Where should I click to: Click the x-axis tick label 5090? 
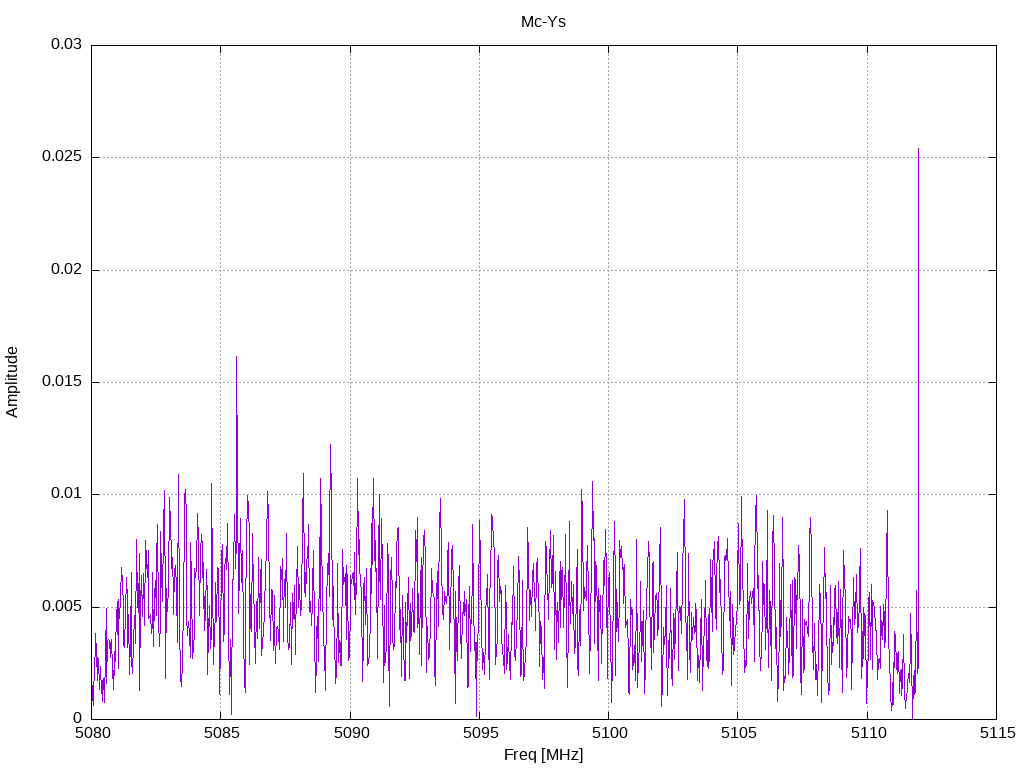[351, 733]
